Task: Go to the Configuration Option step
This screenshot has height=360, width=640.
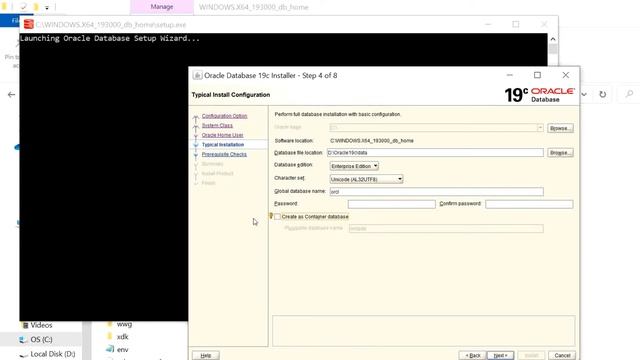Action: 224,116
